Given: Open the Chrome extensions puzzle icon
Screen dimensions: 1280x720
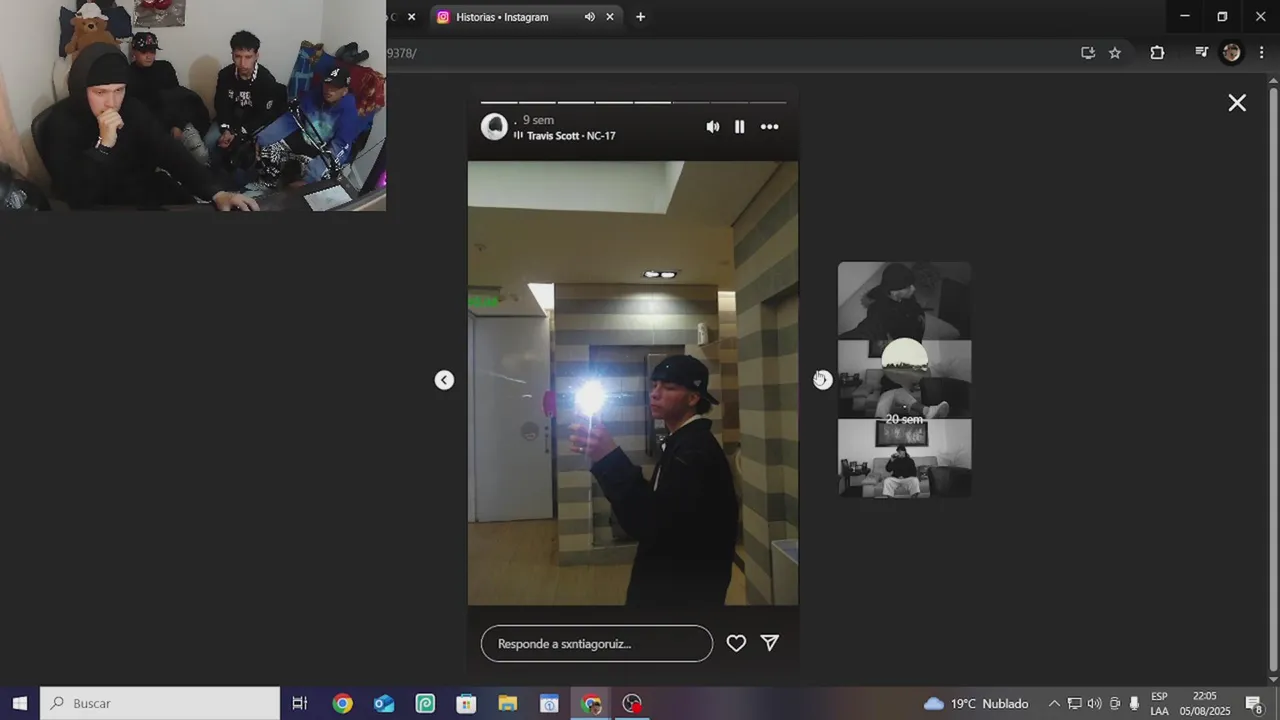Looking at the screenshot, I should click(1157, 53).
